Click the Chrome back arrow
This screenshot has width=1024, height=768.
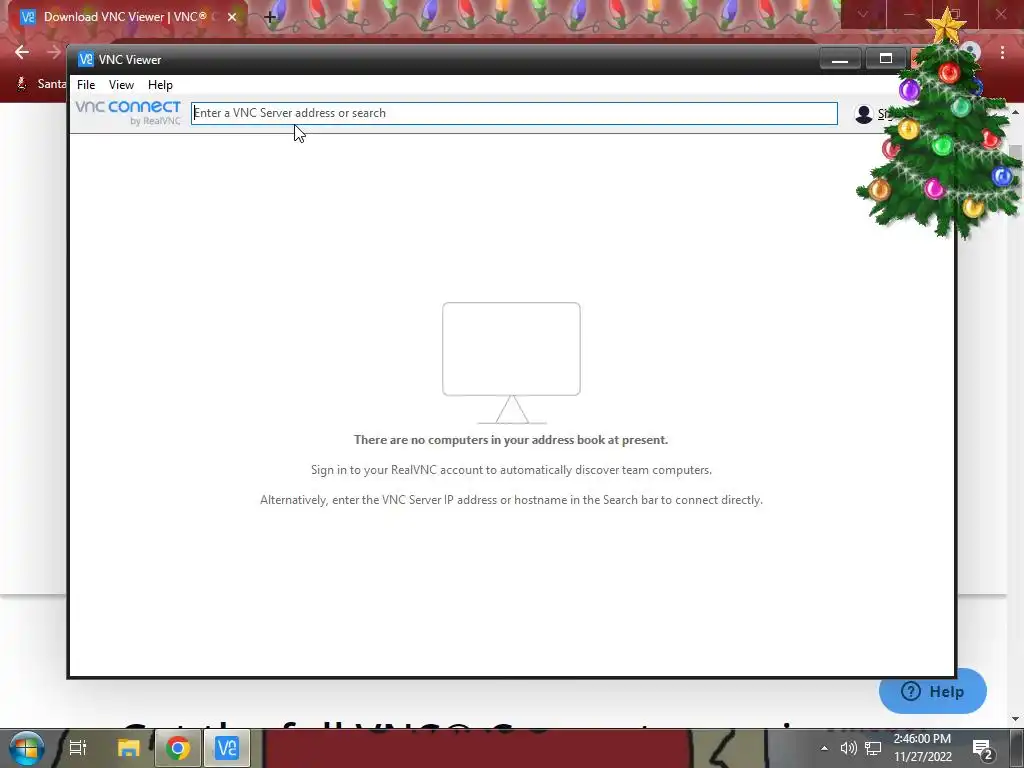point(22,52)
